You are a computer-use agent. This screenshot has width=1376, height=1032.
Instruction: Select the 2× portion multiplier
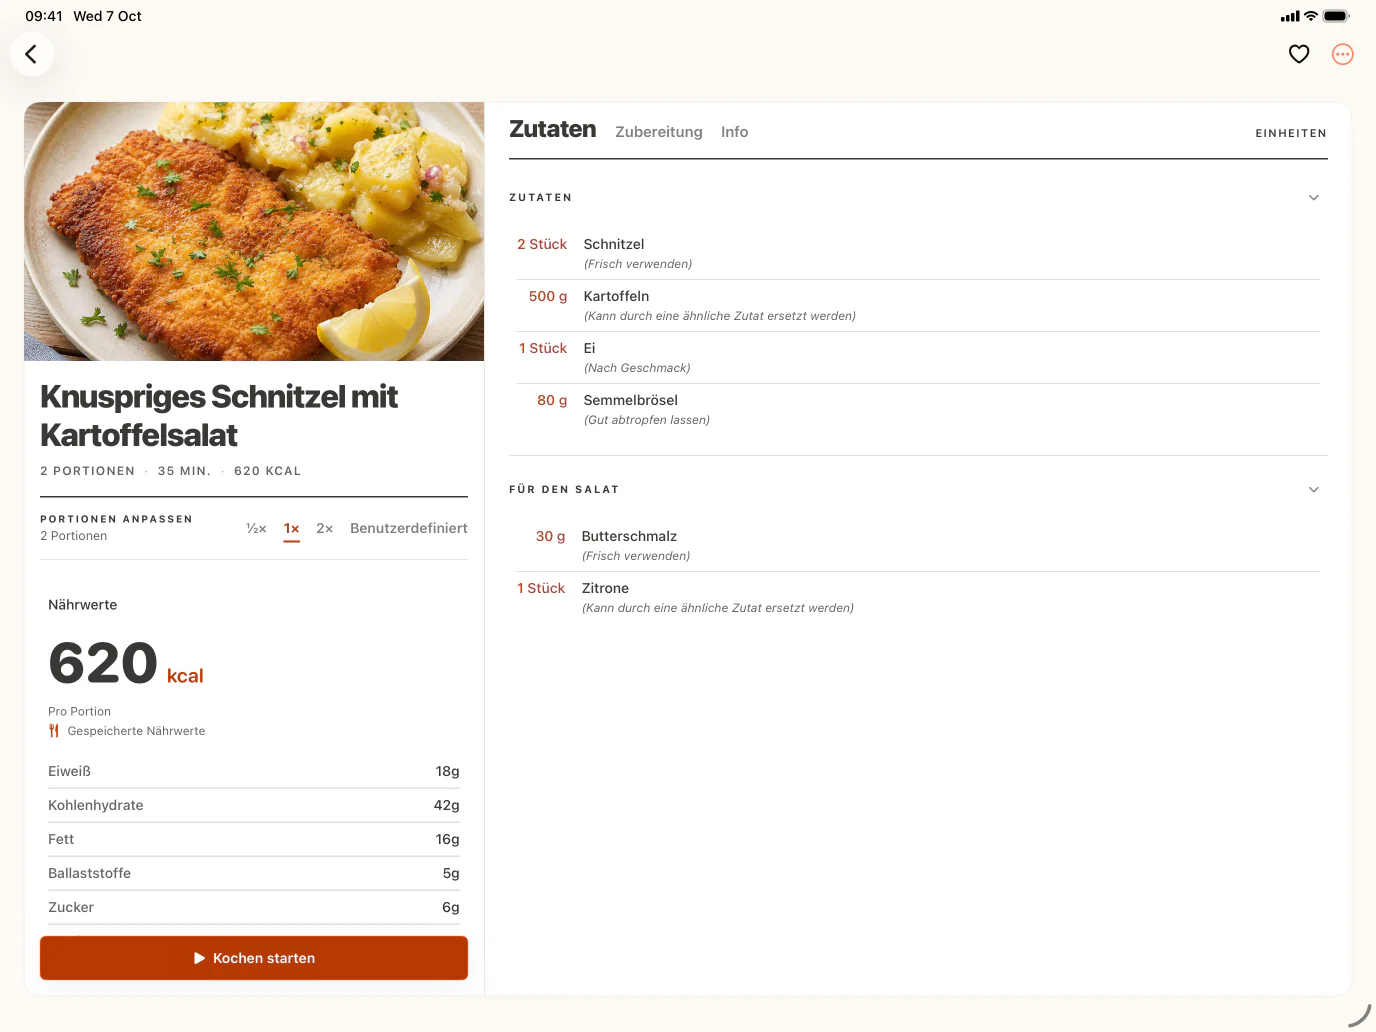click(x=324, y=528)
